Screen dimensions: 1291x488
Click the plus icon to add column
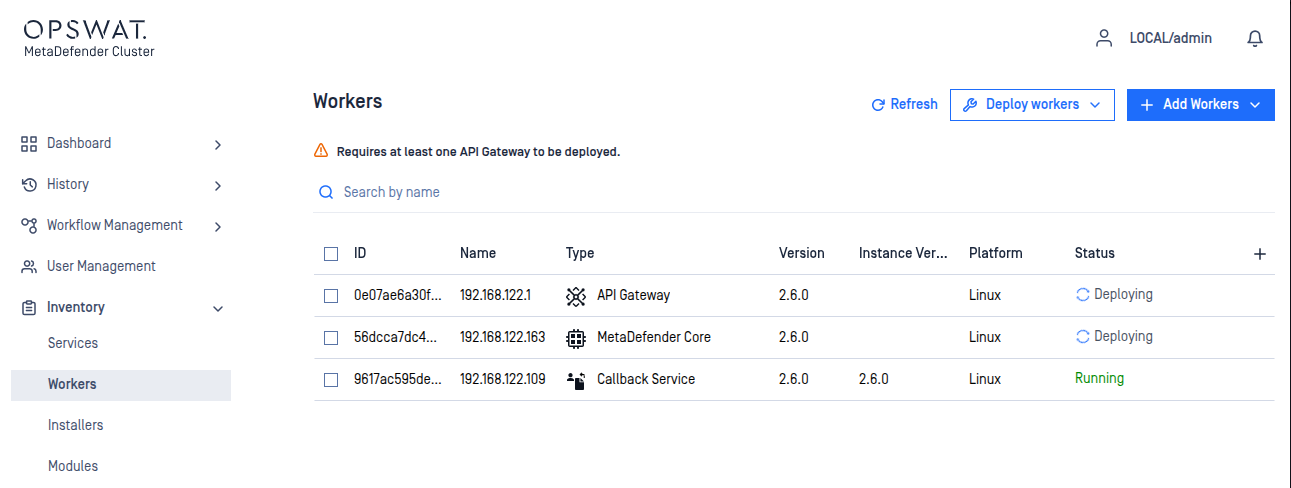[1260, 254]
